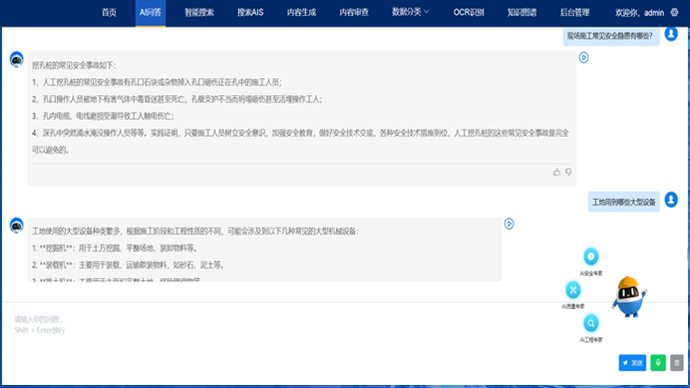Viewport: 690px width, 388px height.
Task: Dislike the 挖孔桩 answer with thumbs down
Action: click(x=569, y=172)
